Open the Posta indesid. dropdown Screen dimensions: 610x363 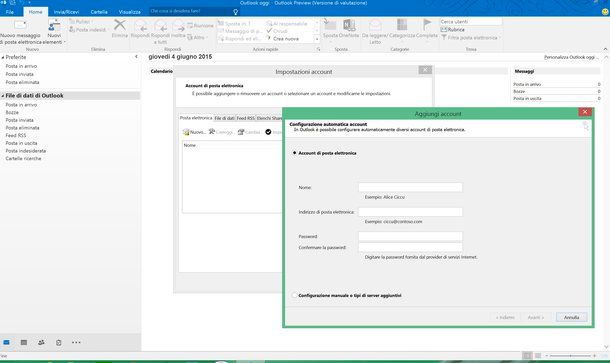(88, 30)
